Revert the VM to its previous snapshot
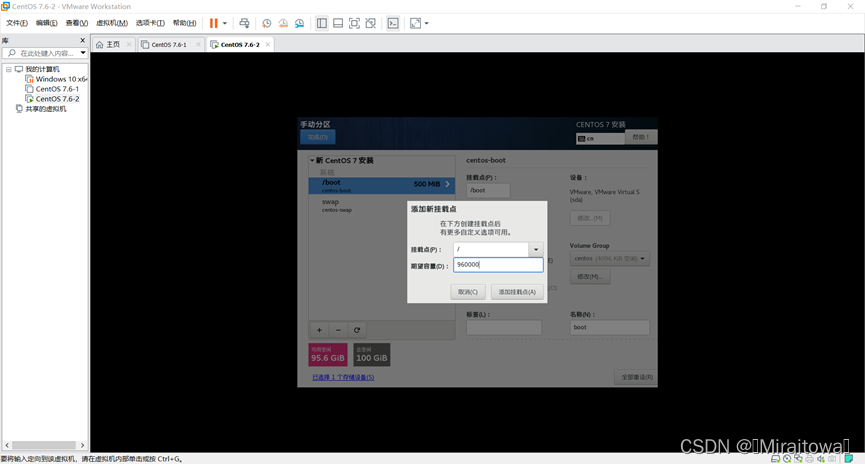This screenshot has width=865, height=464. (283, 23)
